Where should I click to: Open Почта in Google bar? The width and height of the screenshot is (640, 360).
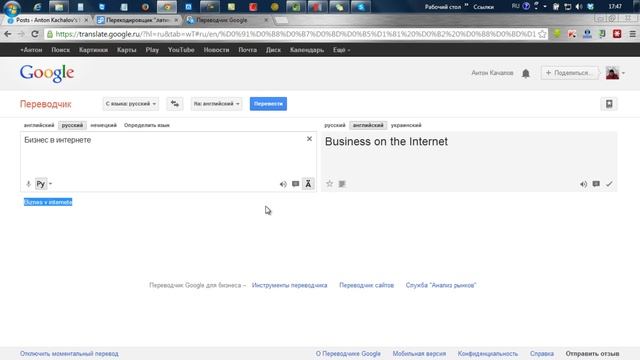click(247, 50)
